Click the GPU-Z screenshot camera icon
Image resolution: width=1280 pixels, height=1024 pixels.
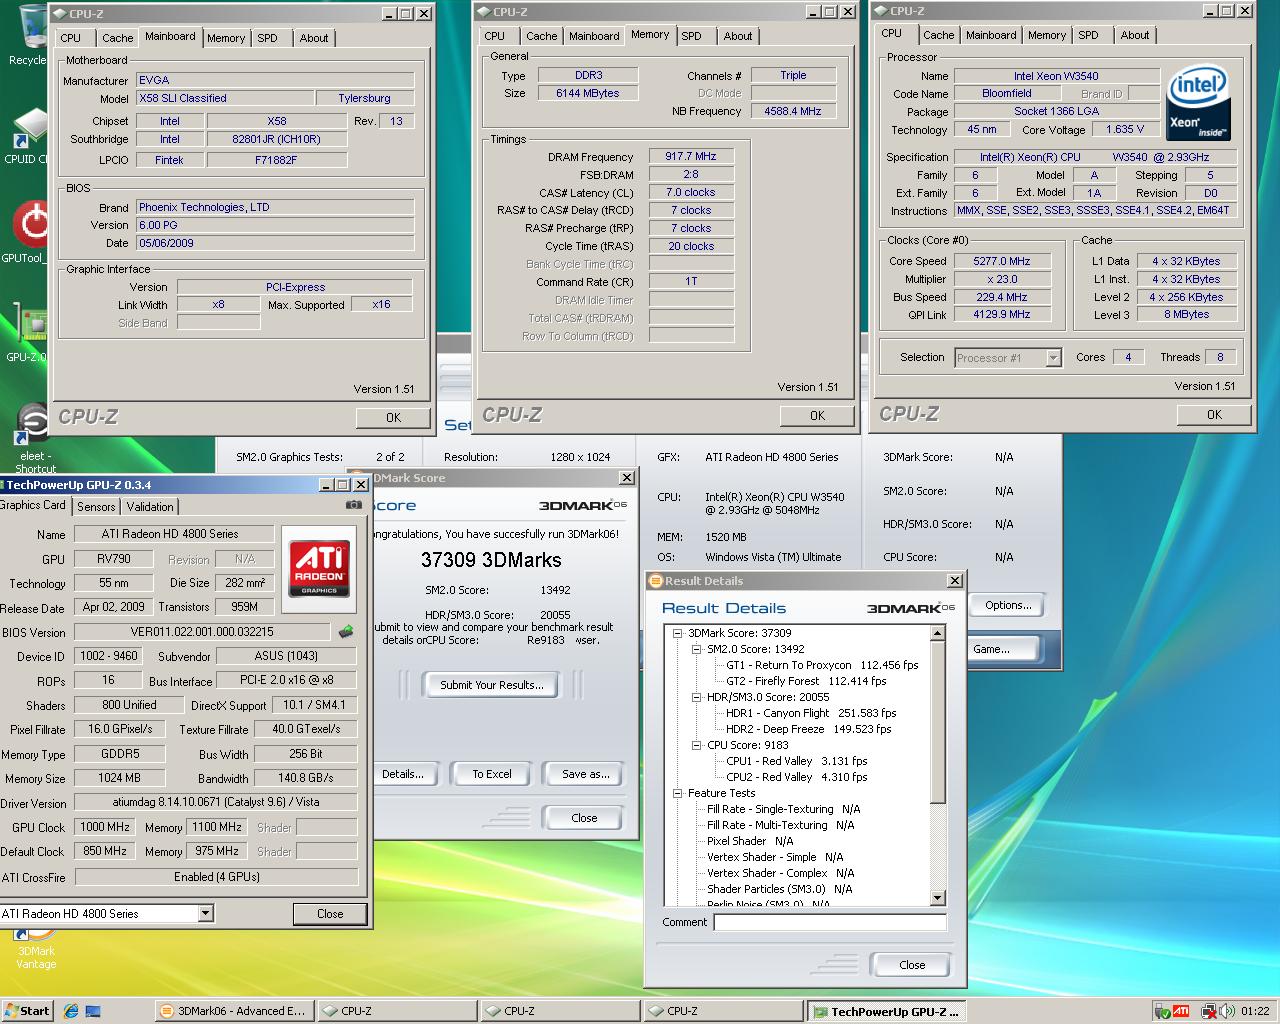352,505
